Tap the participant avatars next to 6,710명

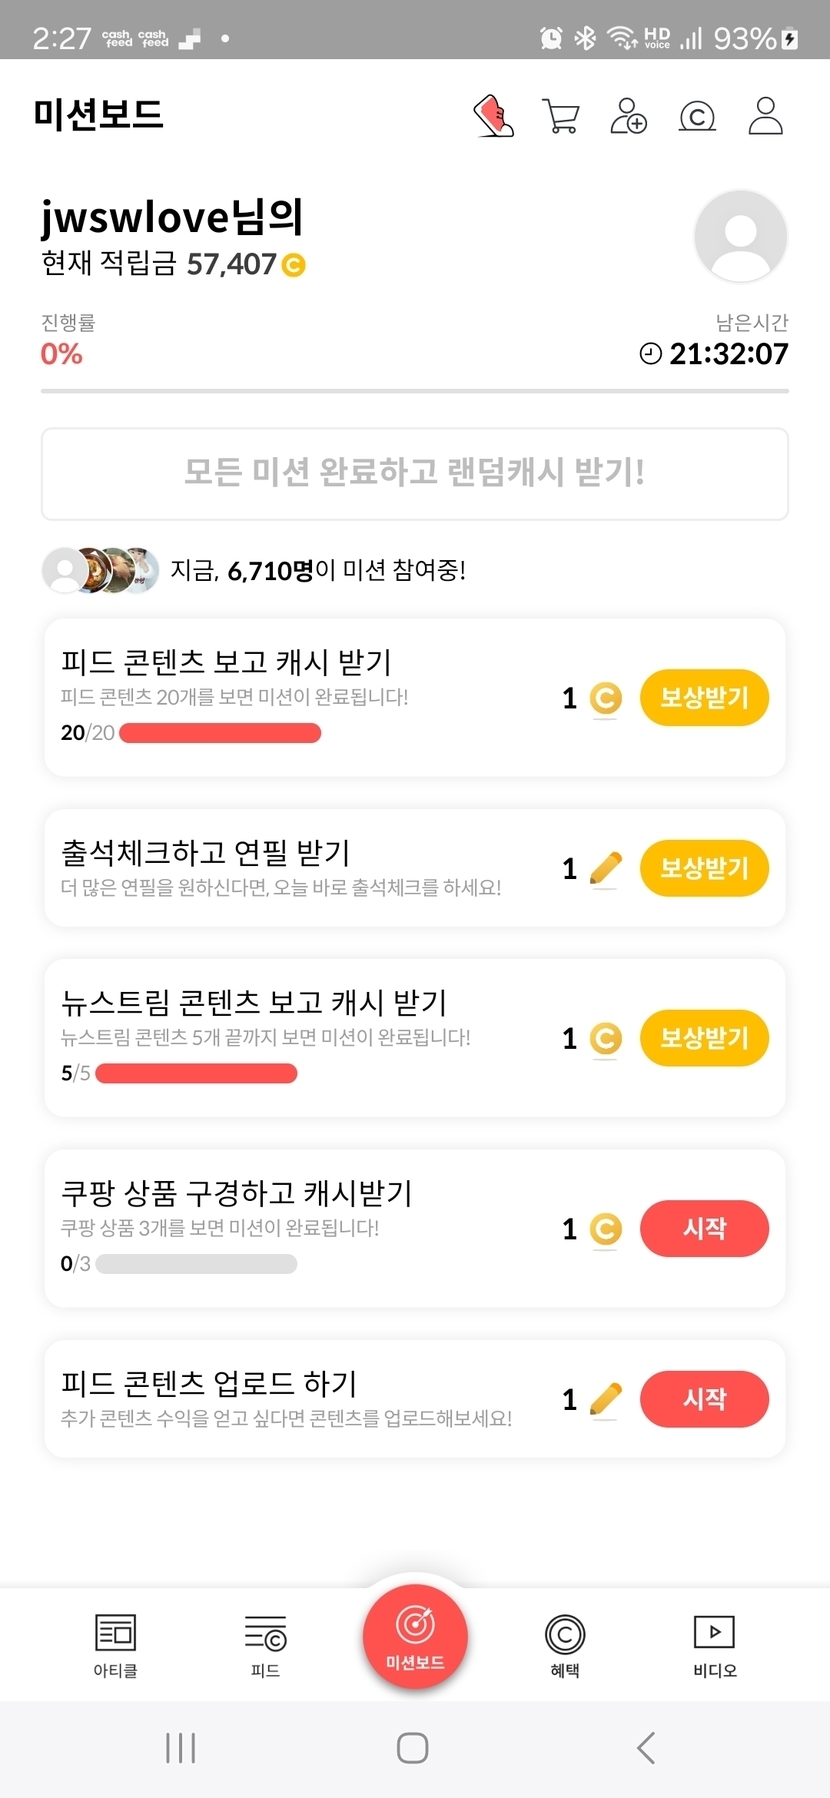pos(100,570)
